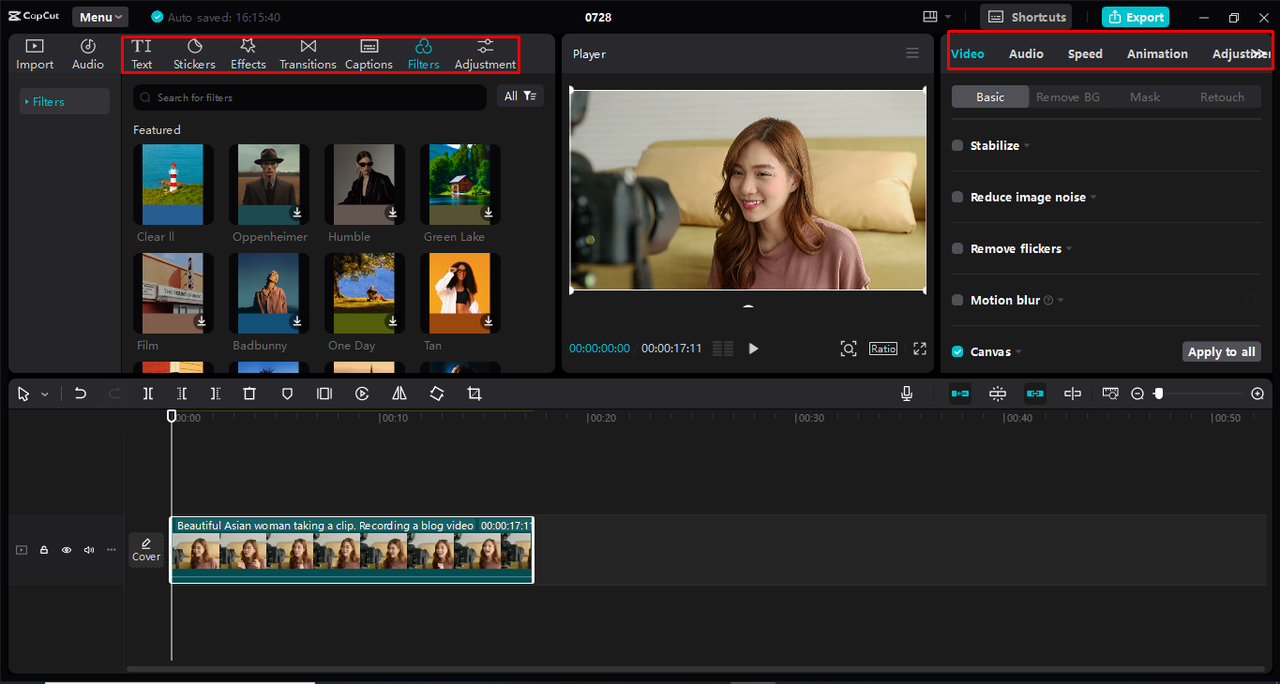Open the Shortcuts button
This screenshot has width=1280, height=684.
pyautogui.click(x=1026, y=17)
